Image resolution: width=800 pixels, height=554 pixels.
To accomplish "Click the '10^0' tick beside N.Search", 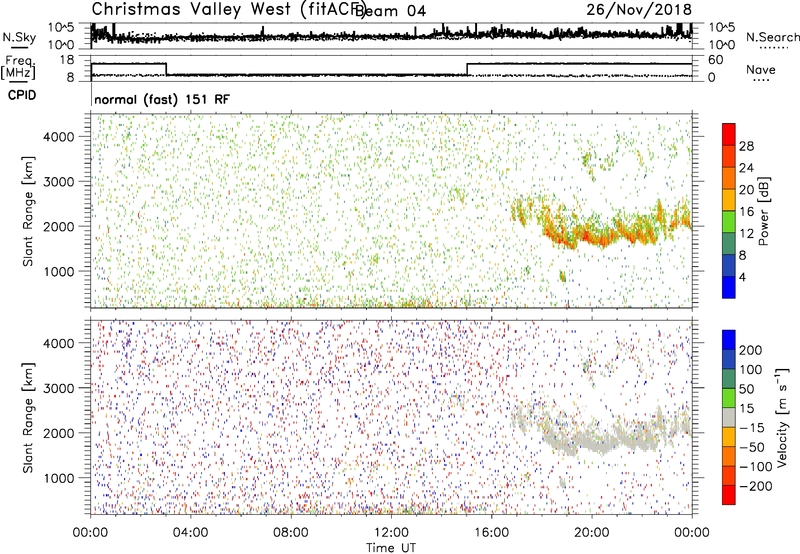I will click(722, 45).
